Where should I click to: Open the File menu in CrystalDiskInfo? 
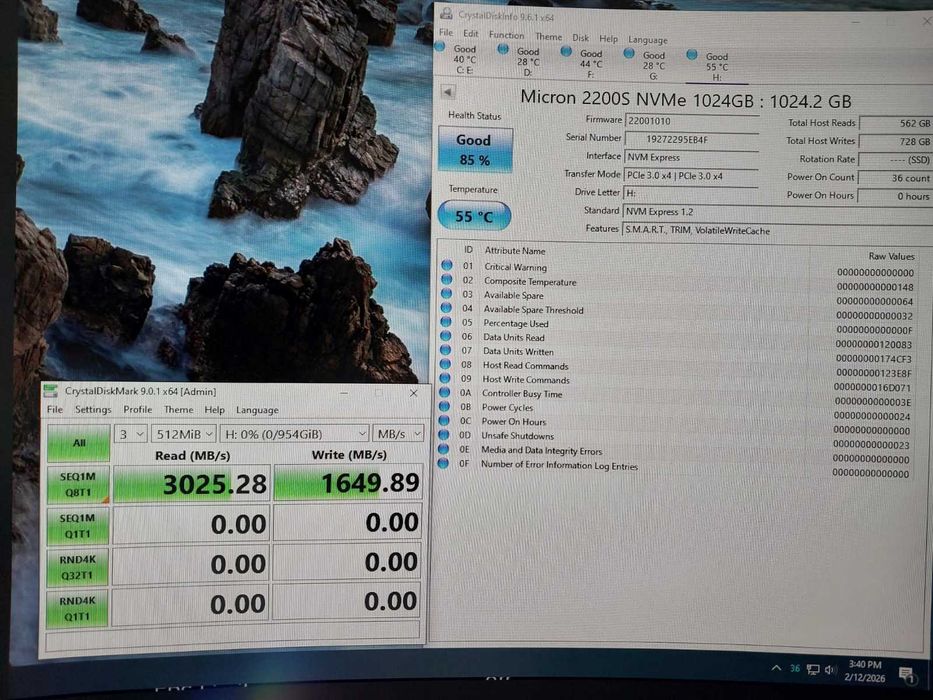tap(446, 33)
